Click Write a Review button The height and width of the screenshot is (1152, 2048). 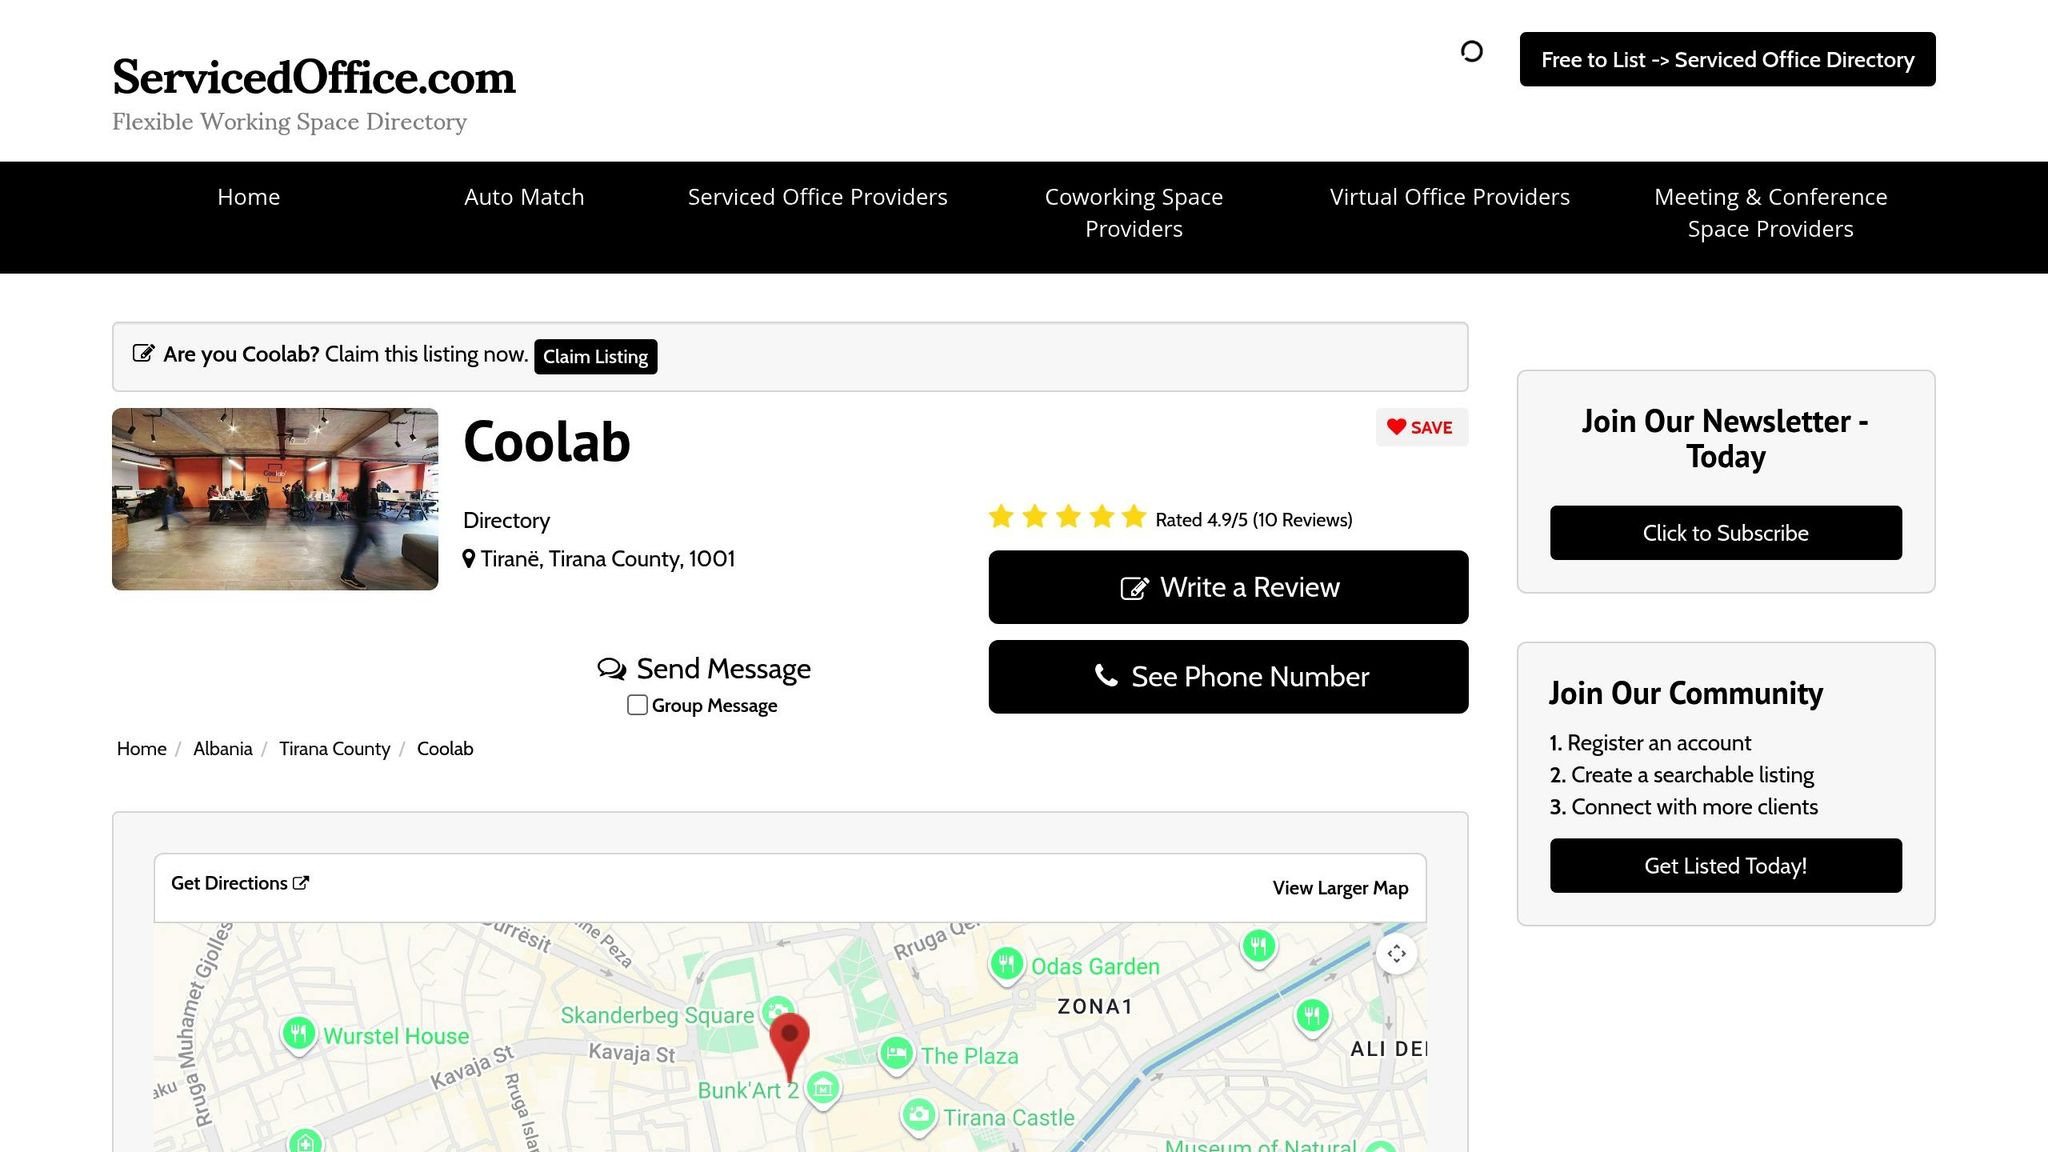tap(1228, 587)
